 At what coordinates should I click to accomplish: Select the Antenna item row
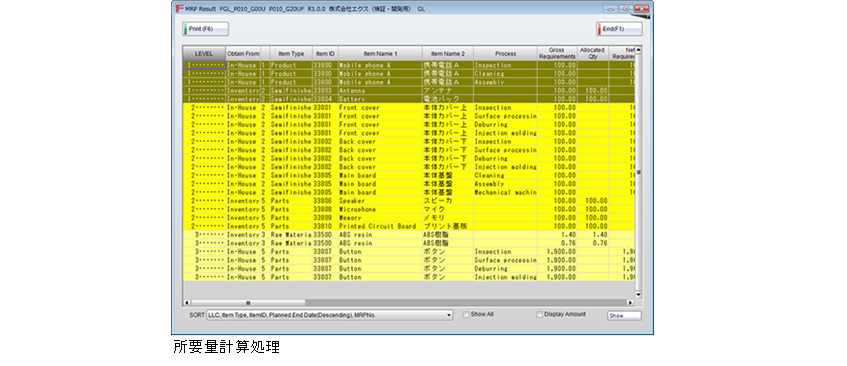tap(409, 91)
